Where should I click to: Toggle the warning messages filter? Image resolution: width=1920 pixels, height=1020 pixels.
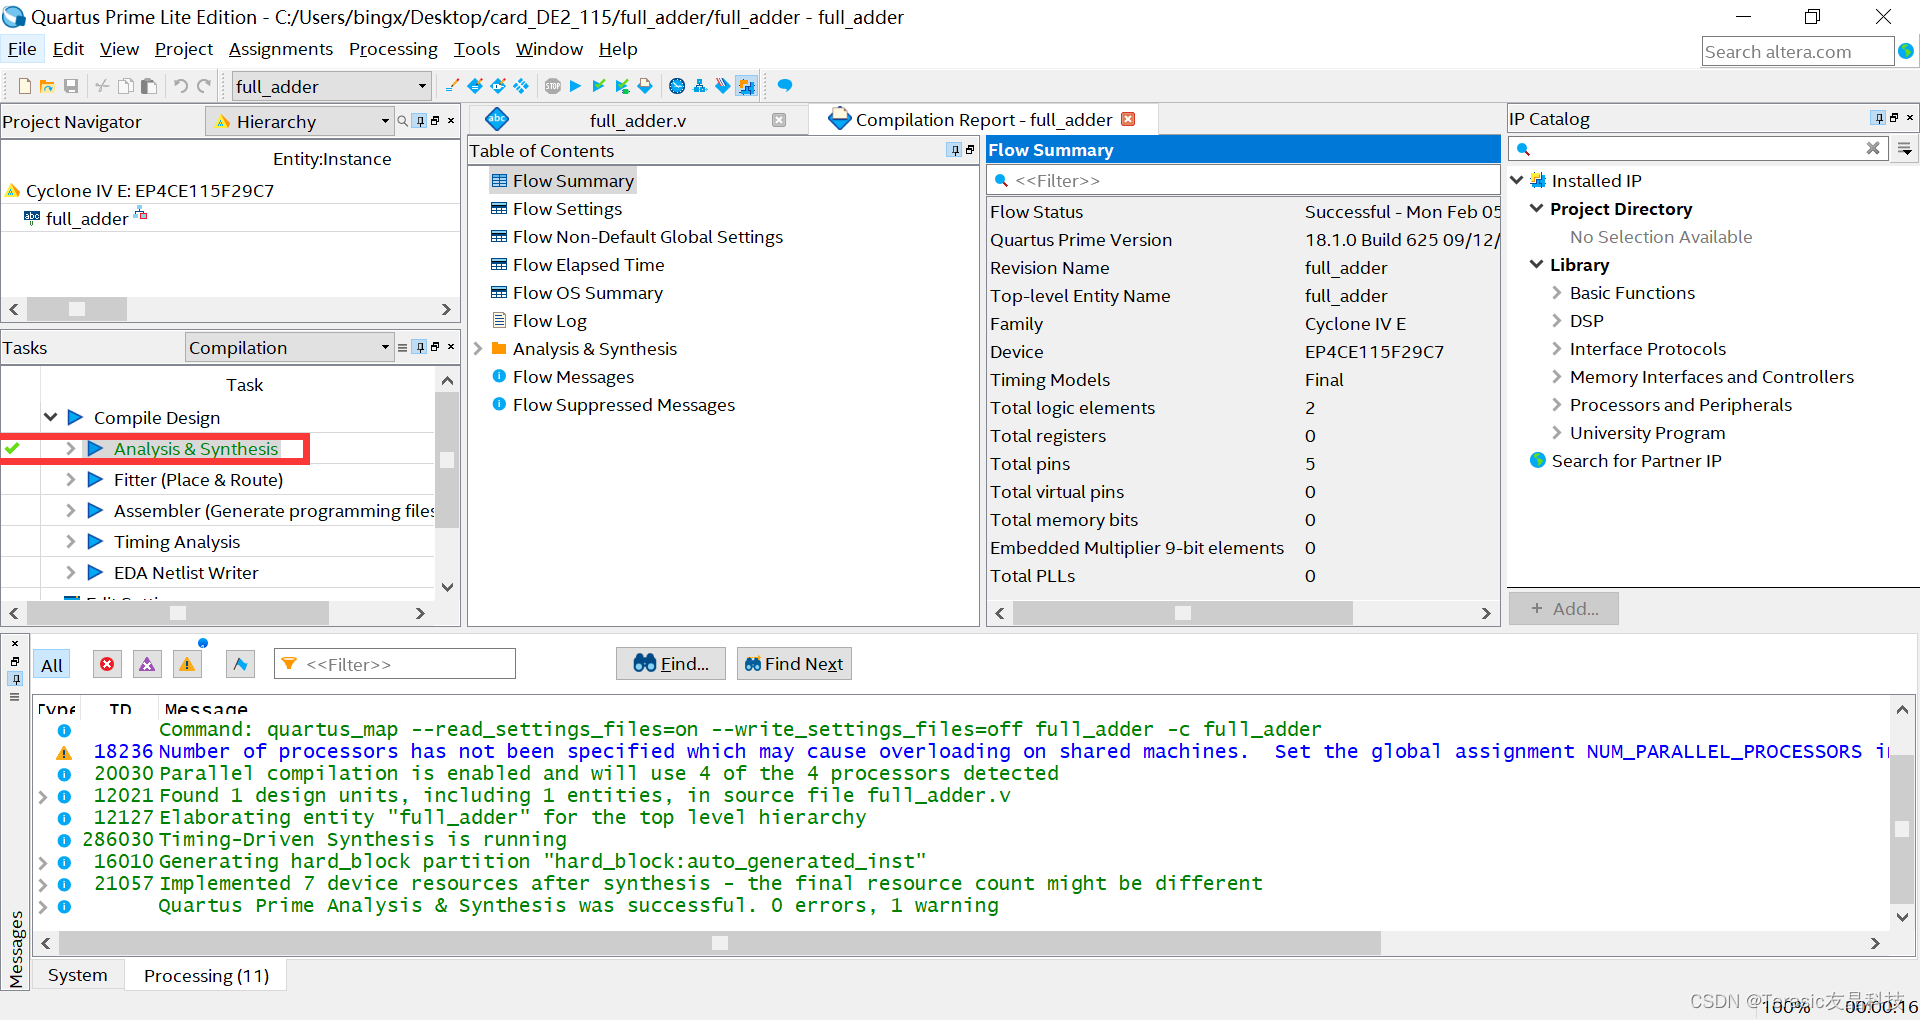tap(187, 664)
